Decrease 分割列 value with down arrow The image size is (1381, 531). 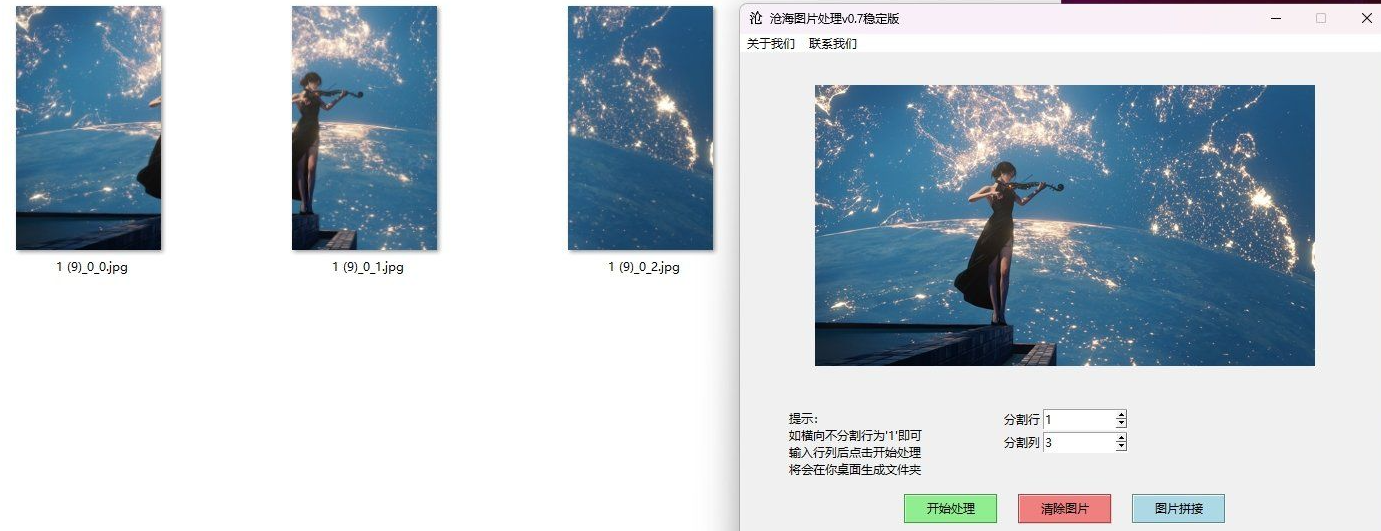(x=1121, y=446)
